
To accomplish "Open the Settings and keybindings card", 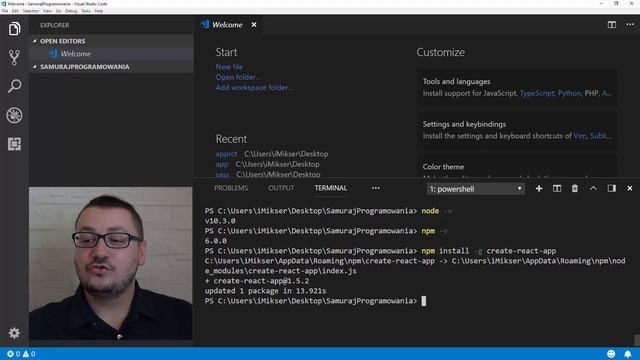I will (517, 130).
